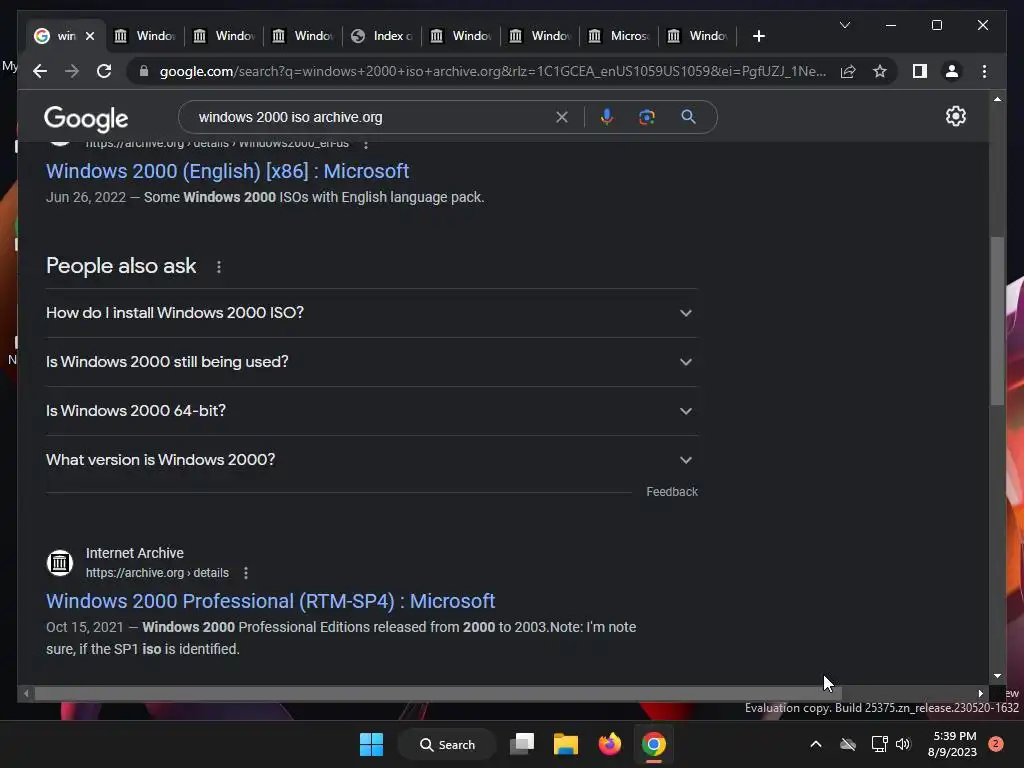This screenshot has width=1024, height=768.
Task: Open the Windows Start menu
Action: [x=372, y=744]
